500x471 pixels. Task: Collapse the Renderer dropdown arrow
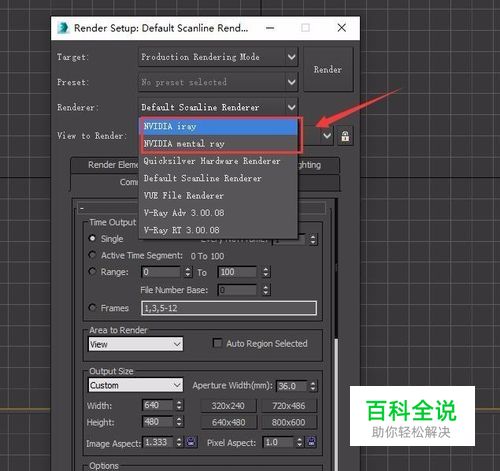291,107
